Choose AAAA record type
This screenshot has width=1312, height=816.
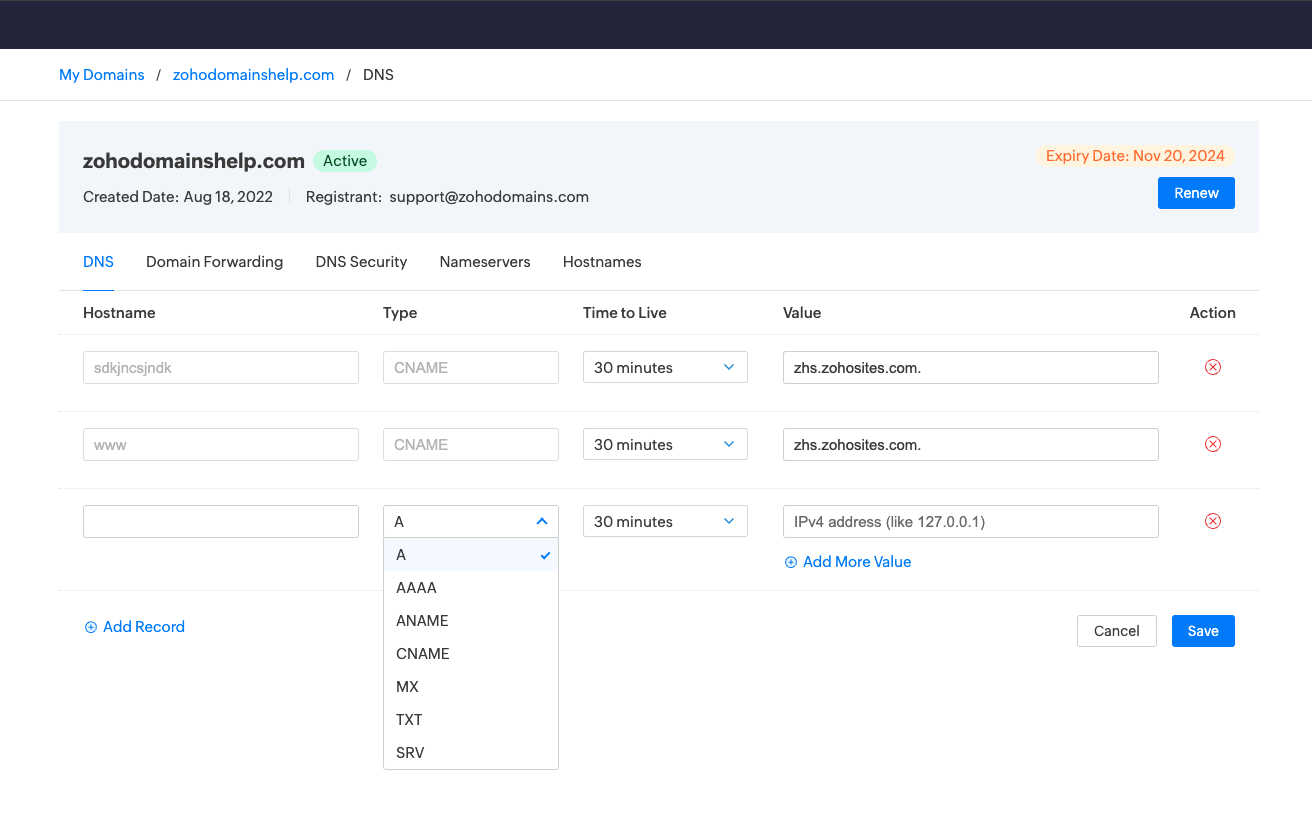click(471, 588)
